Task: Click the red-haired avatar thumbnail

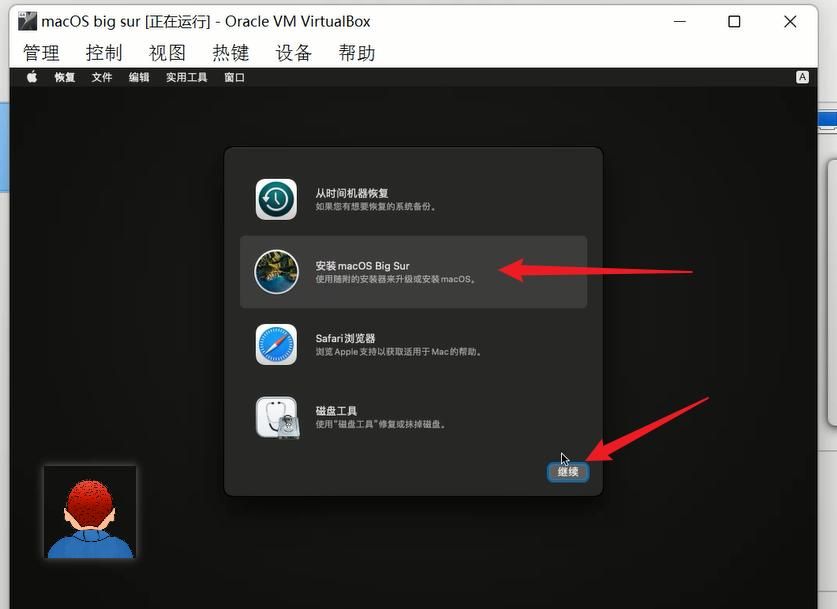Action: (x=90, y=512)
